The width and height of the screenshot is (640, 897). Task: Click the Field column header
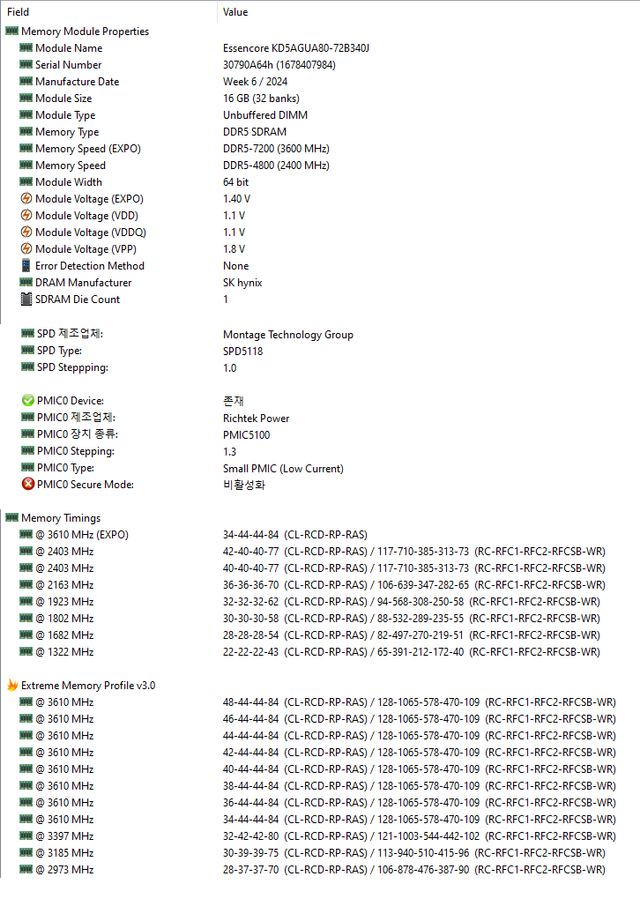tap(18, 12)
